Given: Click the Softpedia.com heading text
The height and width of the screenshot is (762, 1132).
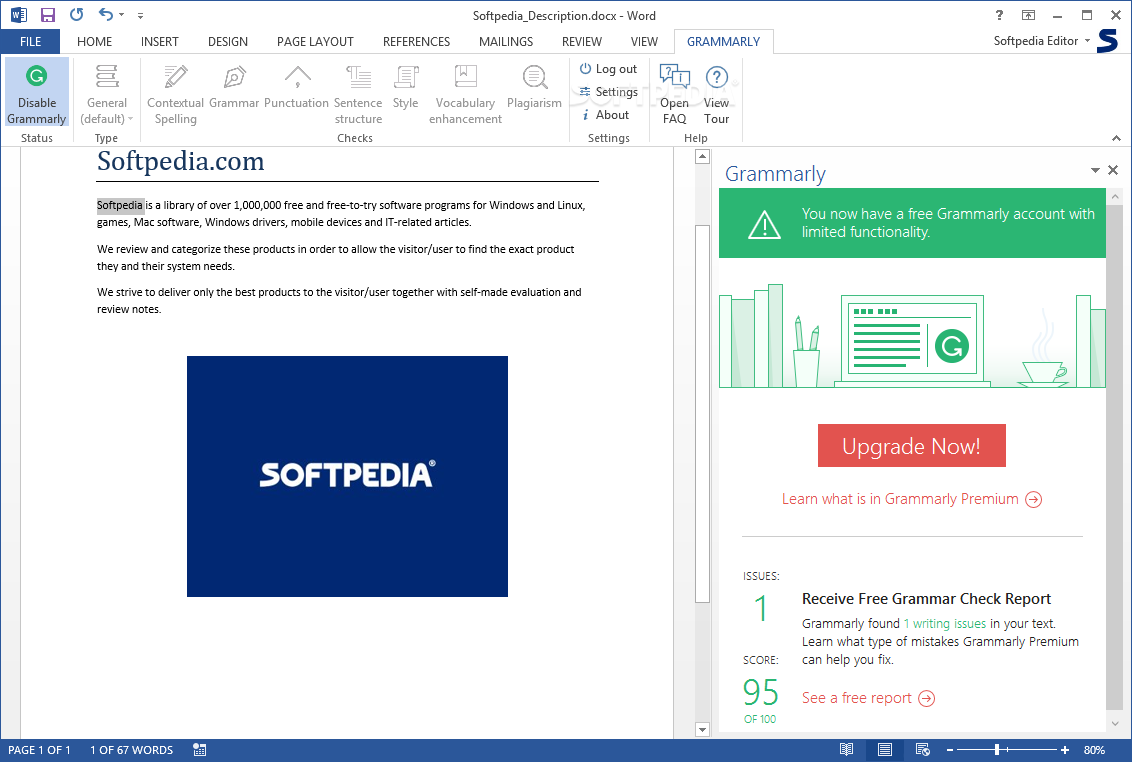Looking at the screenshot, I should tap(180, 161).
